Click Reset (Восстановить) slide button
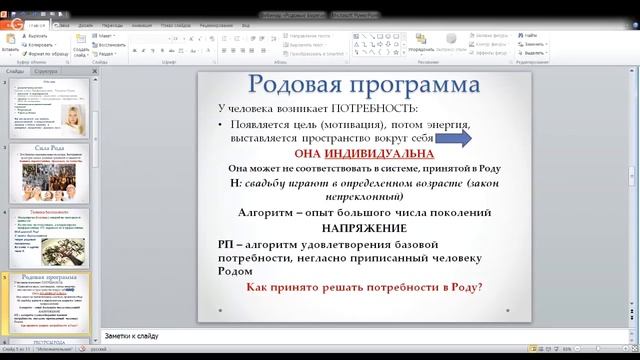Viewport: 640px width, 360px height. [x=109, y=45]
